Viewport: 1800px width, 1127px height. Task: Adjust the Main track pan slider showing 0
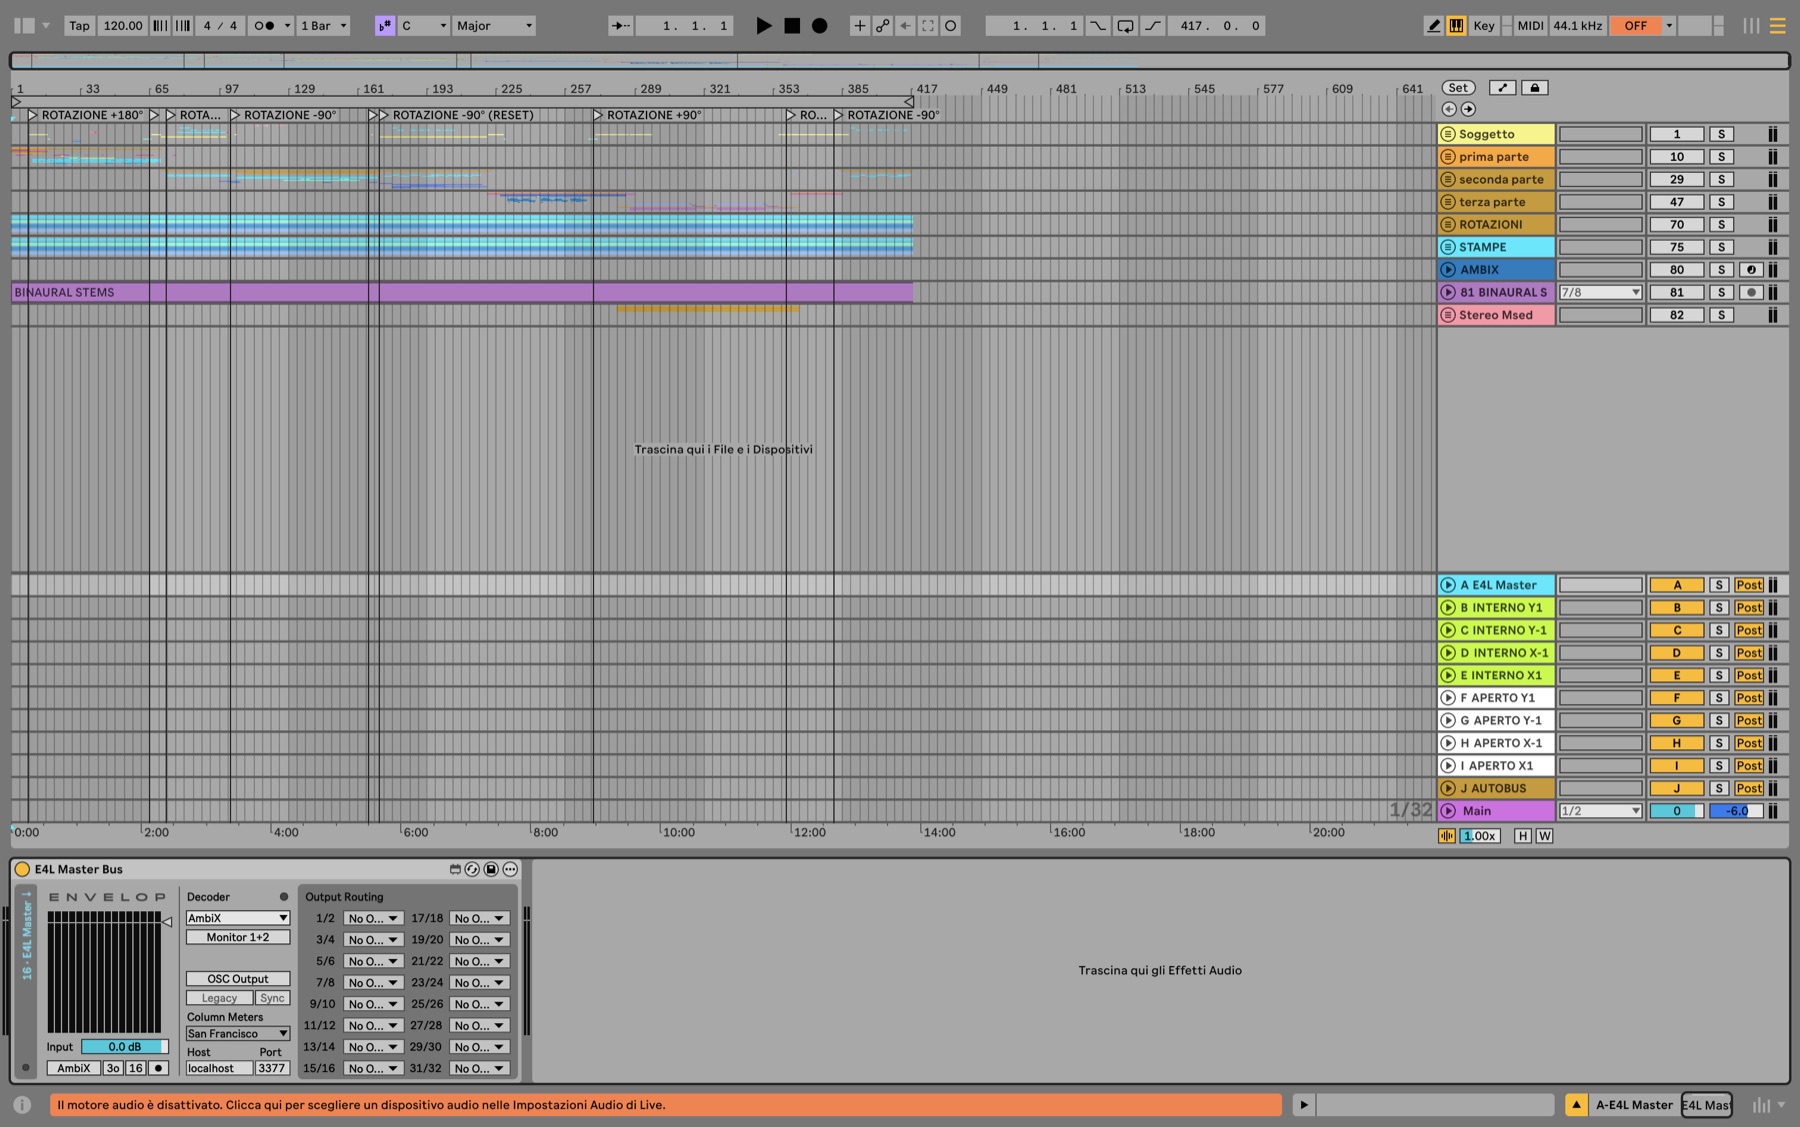[1677, 811]
